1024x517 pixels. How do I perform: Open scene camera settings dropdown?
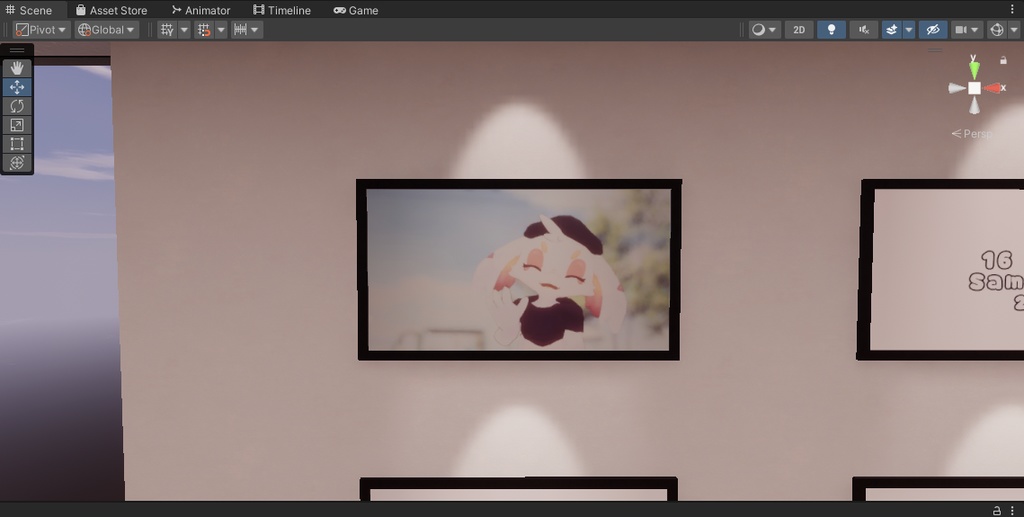pyautogui.click(x=967, y=30)
